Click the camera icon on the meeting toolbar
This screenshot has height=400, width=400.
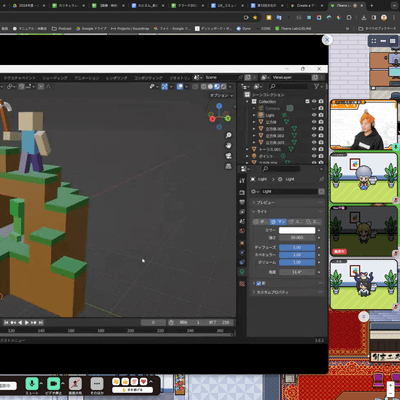click(54, 384)
